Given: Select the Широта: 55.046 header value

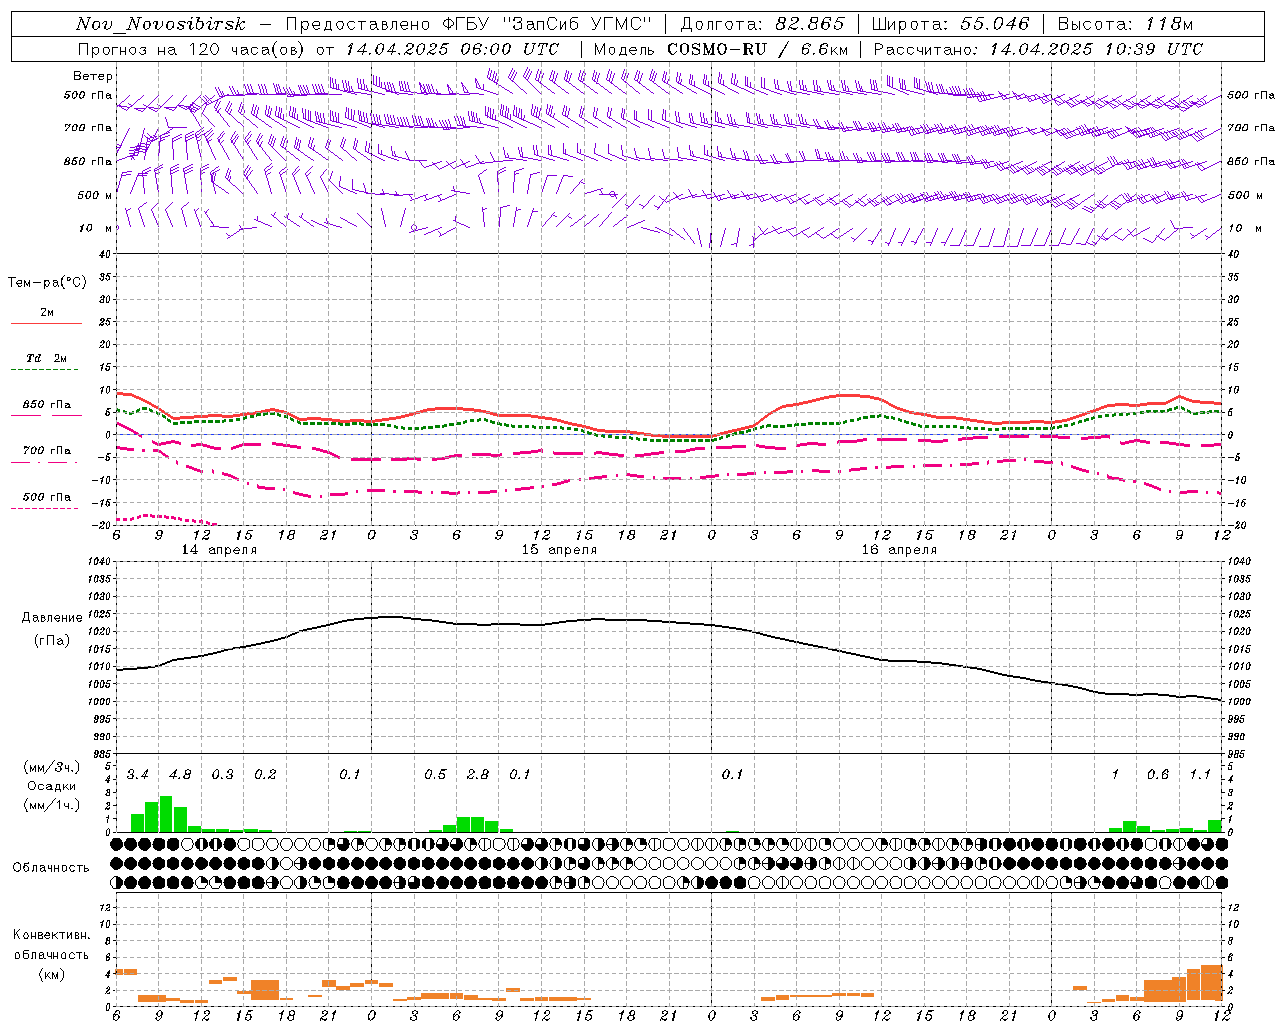Looking at the screenshot, I should point(951,24).
